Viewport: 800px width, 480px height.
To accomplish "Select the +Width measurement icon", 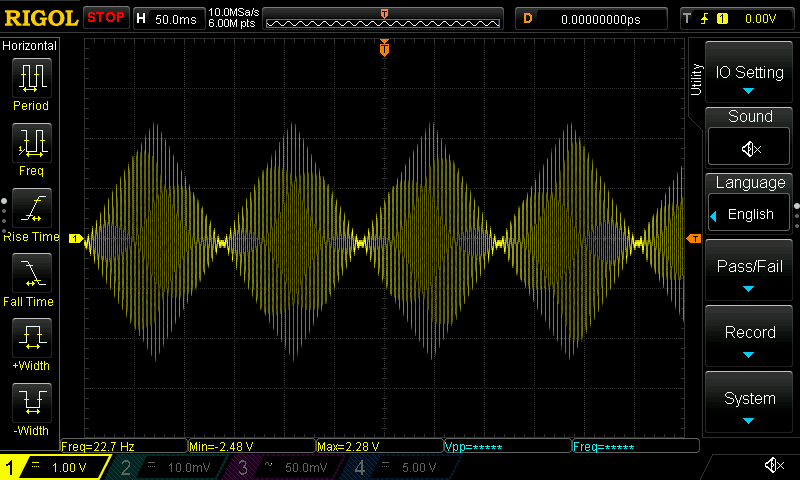I will point(32,338).
